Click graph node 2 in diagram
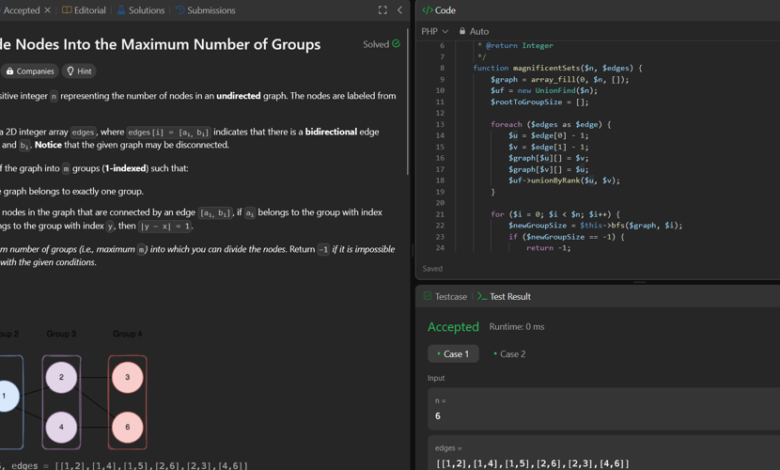780x470 pixels. 61,377
